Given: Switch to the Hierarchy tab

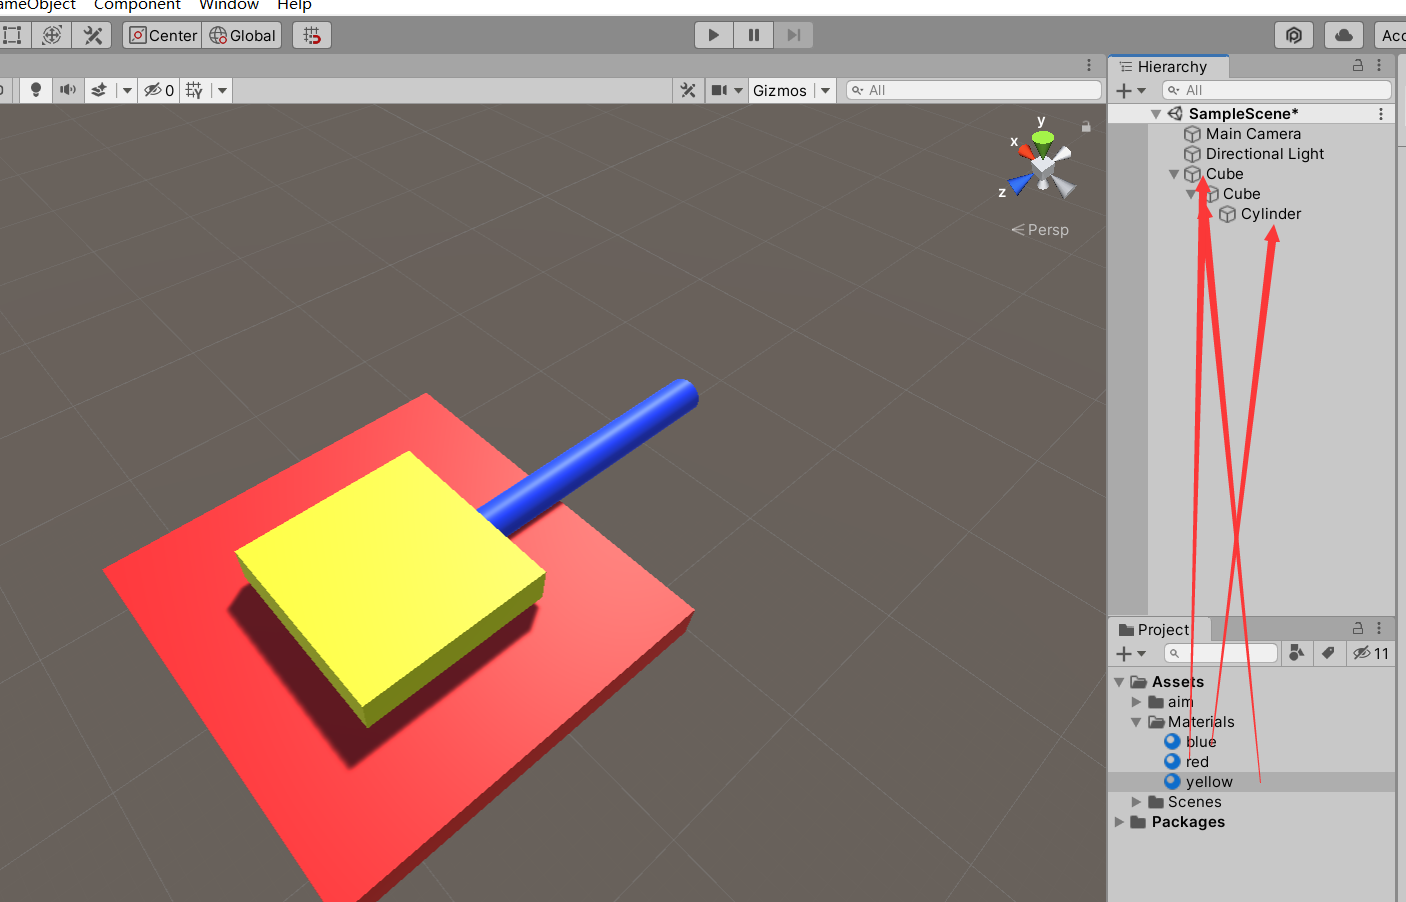Looking at the screenshot, I should pyautogui.click(x=1169, y=67).
